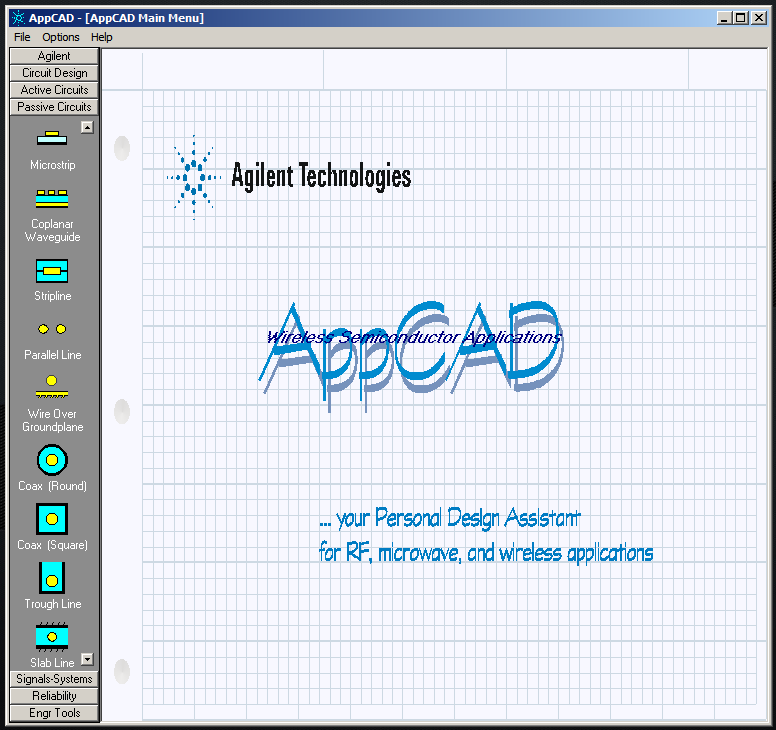
Task: Open the Slab Line icon
Action: coord(52,636)
